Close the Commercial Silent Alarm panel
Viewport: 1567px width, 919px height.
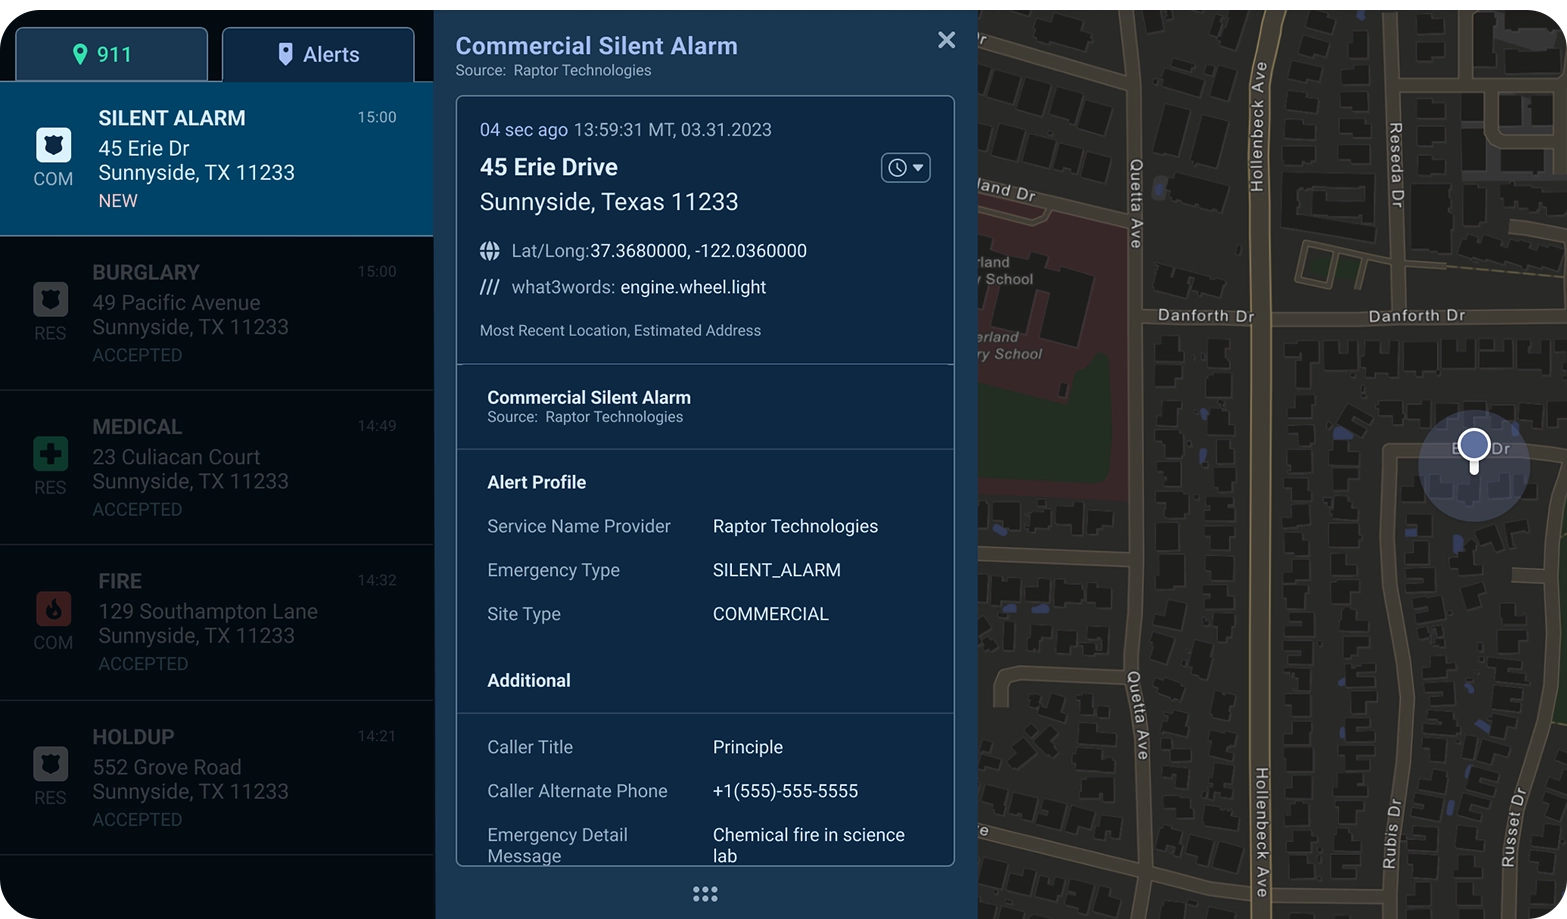(946, 40)
